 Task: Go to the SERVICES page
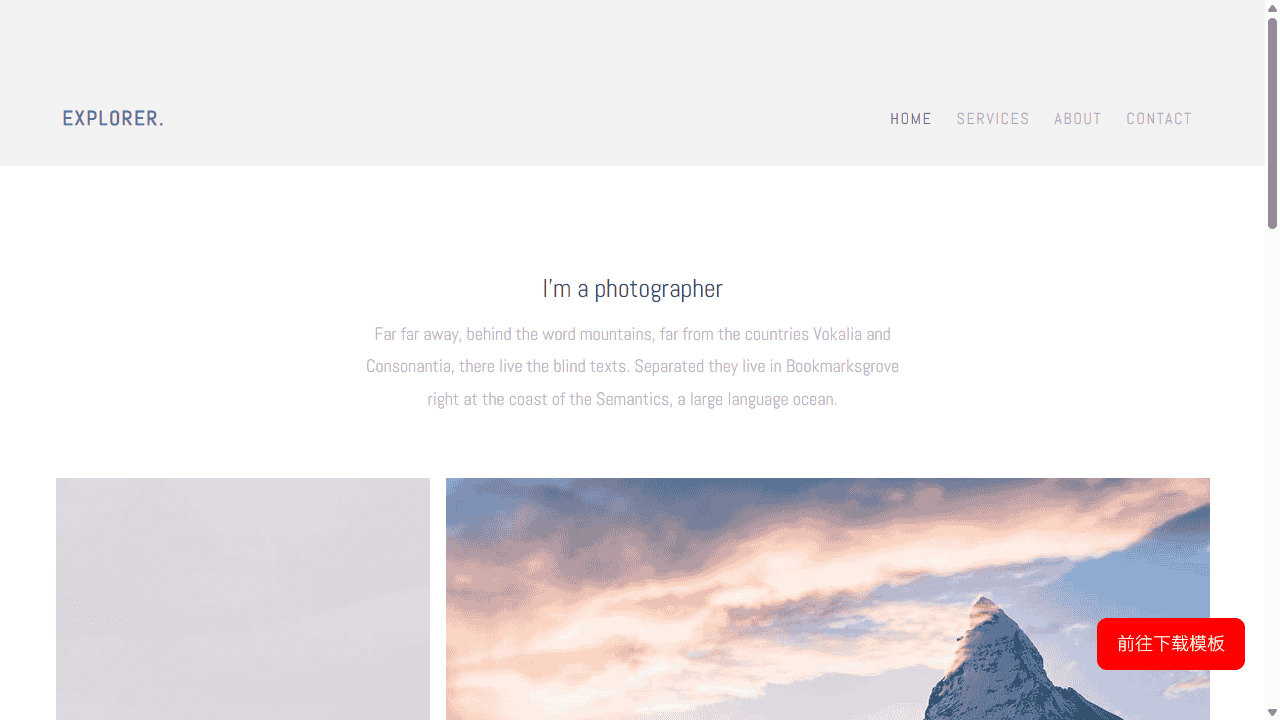click(993, 119)
